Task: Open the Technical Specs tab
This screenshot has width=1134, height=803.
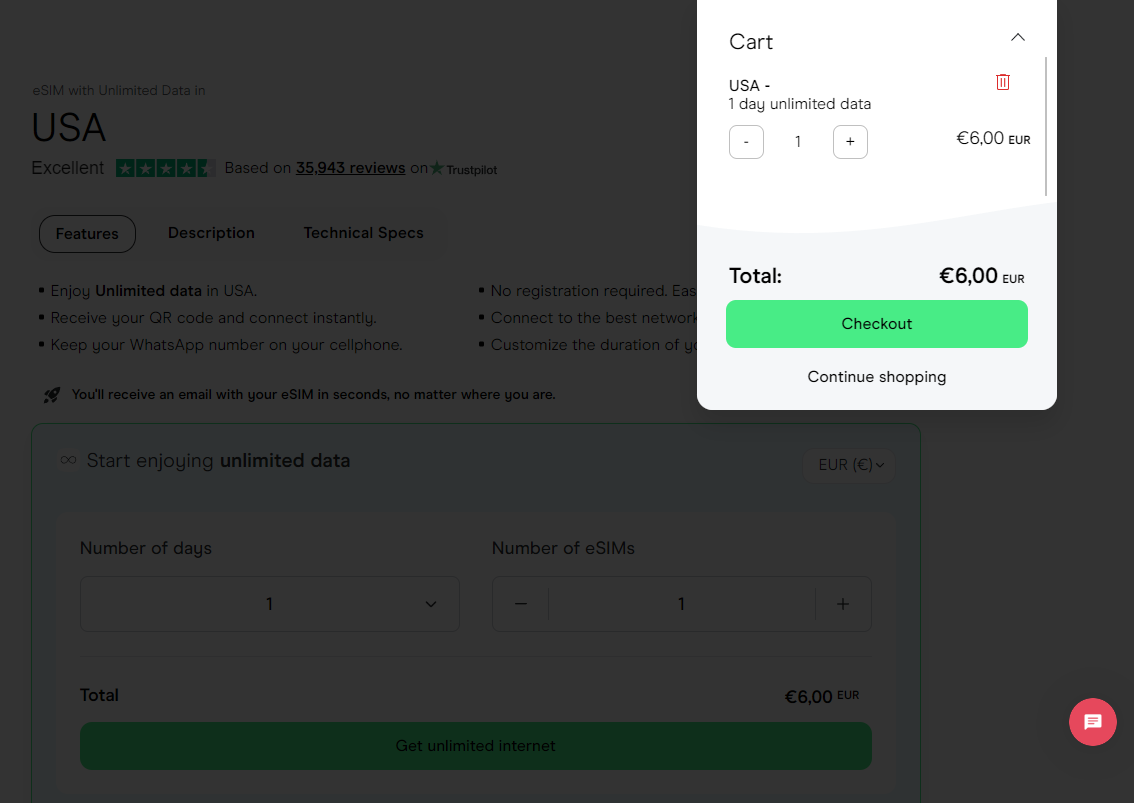Action: pos(363,233)
